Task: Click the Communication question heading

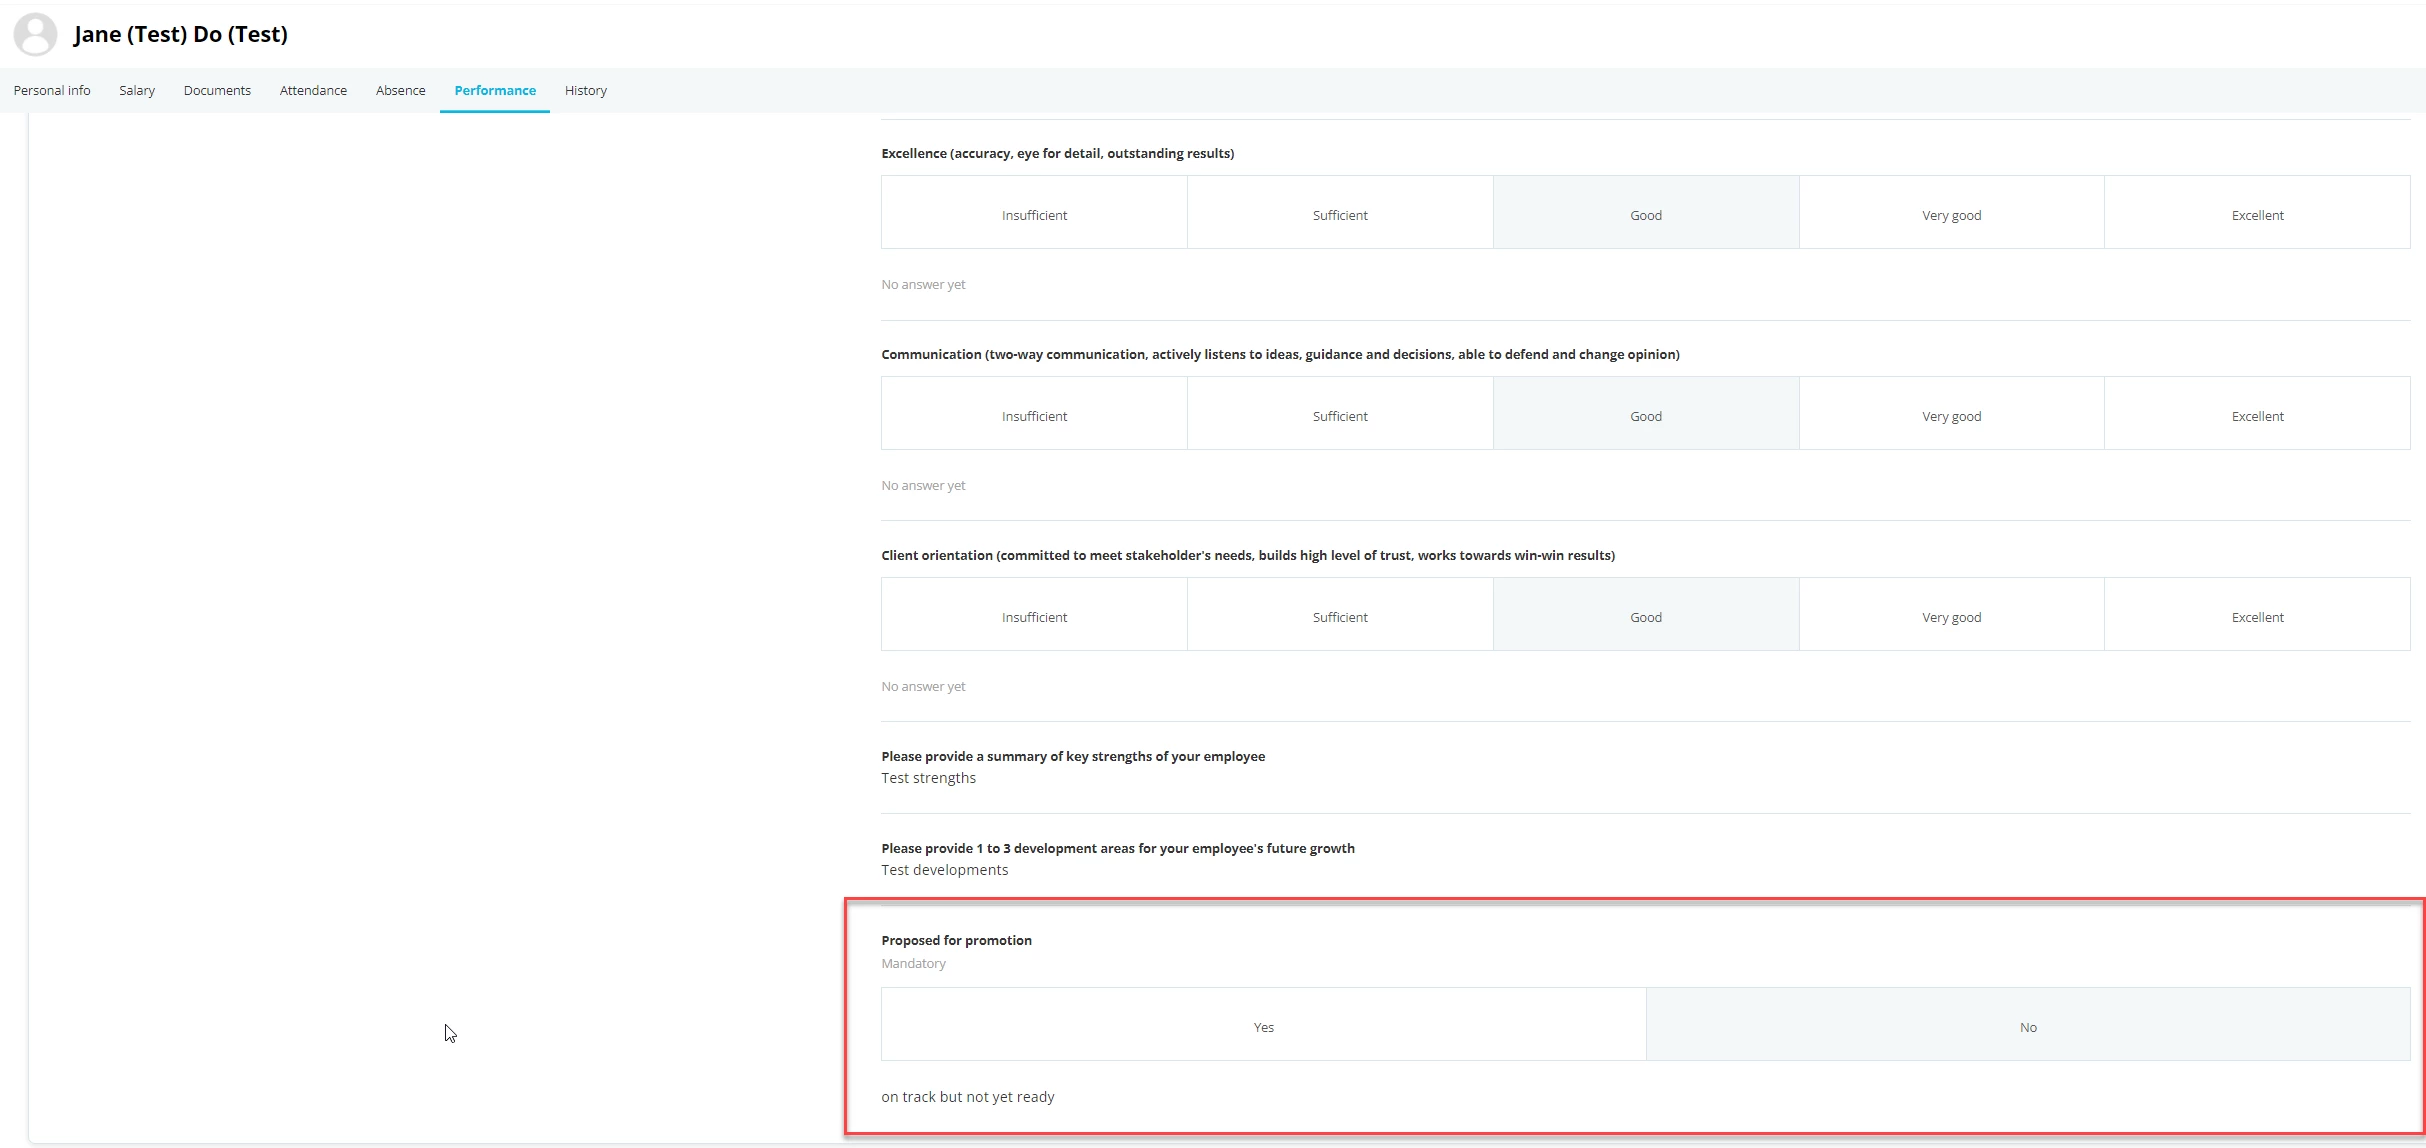Action: click(x=1280, y=354)
